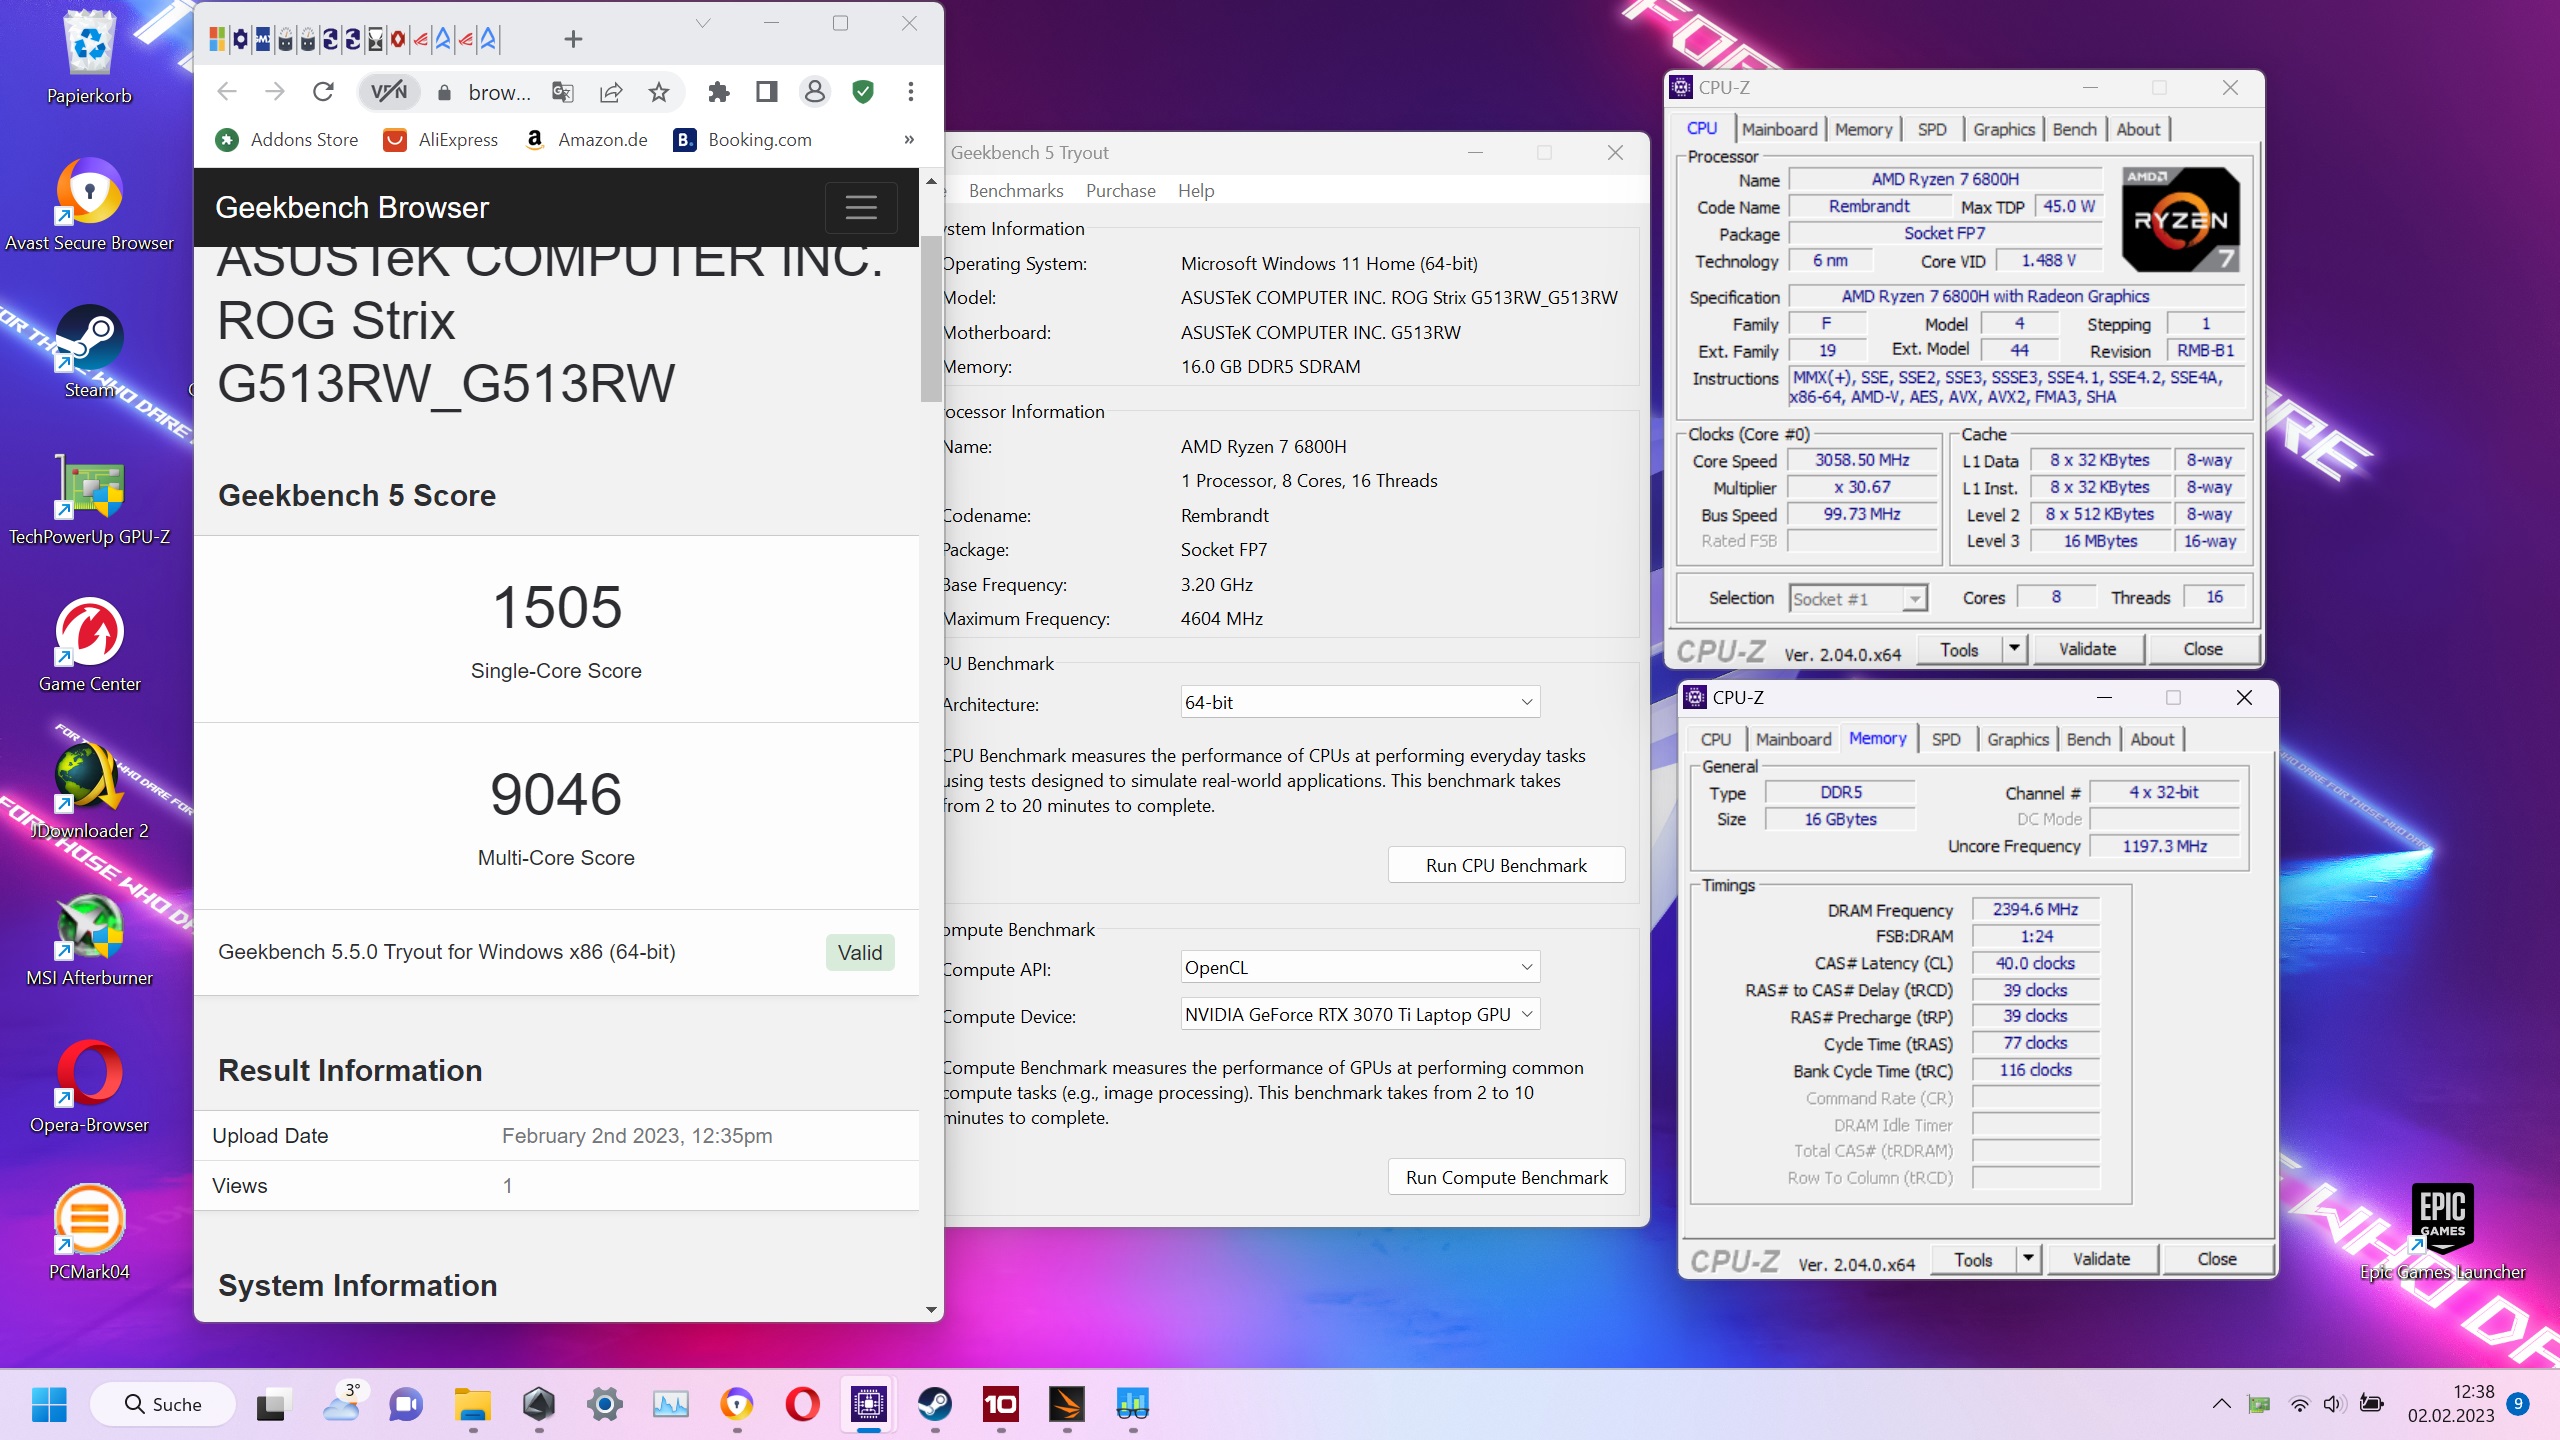
Task: Switch to Bench tab in top CPU-Z
Action: pyautogui.click(x=2074, y=129)
